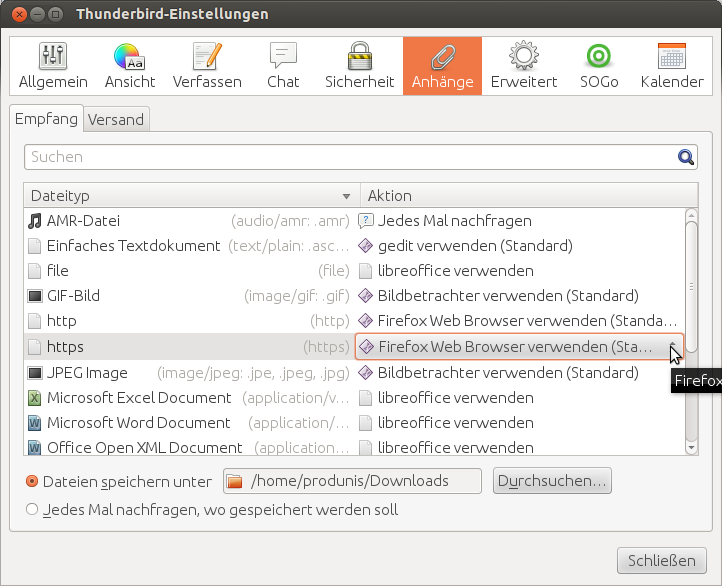Click the Durchsuchen... button
Image resolution: width=722 pixels, height=586 pixels.
coord(552,481)
